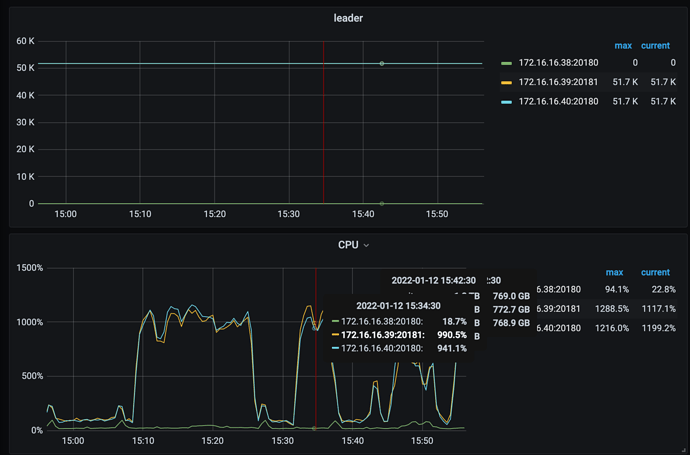
Task: Click the 15:10 label on CPU time axis
Action: 143,441
